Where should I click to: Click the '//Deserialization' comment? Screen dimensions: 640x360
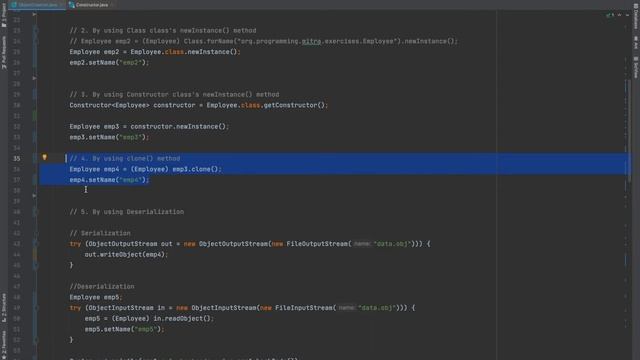(102, 287)
